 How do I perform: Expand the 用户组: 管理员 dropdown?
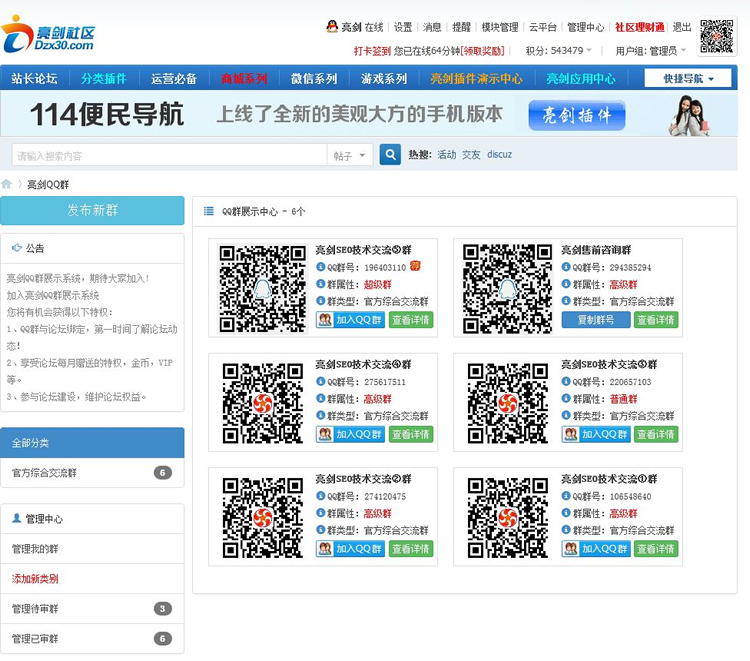pyautogui.click(x=650, y=51)
